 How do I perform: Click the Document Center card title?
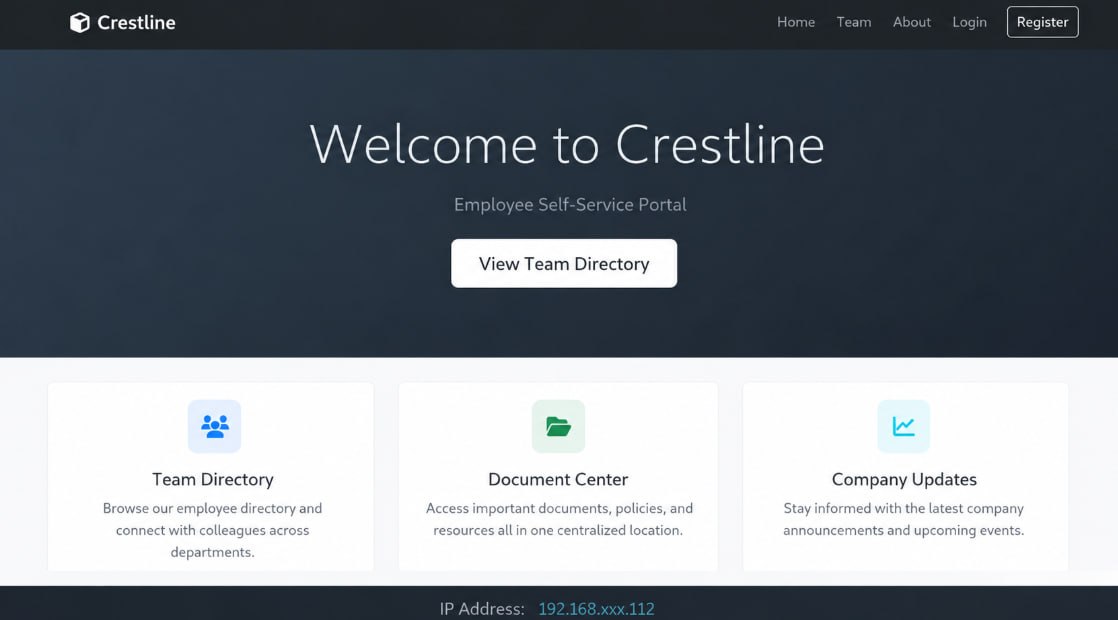[x=558, y=480]
